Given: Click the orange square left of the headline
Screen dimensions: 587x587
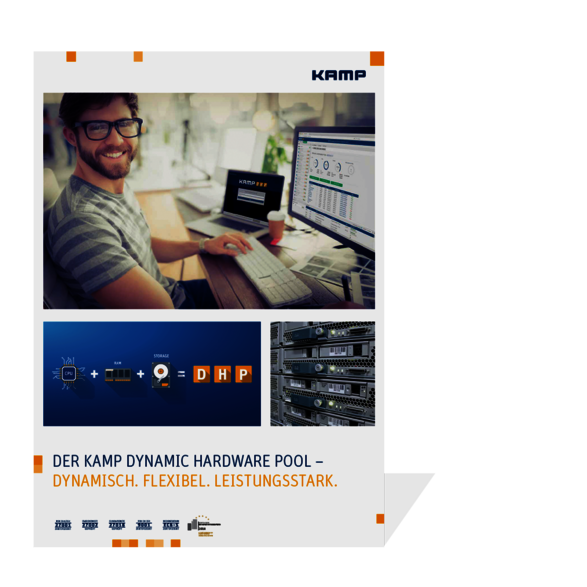Looking at the screenshot, I should pyautogui.click(x=38, y=464).
